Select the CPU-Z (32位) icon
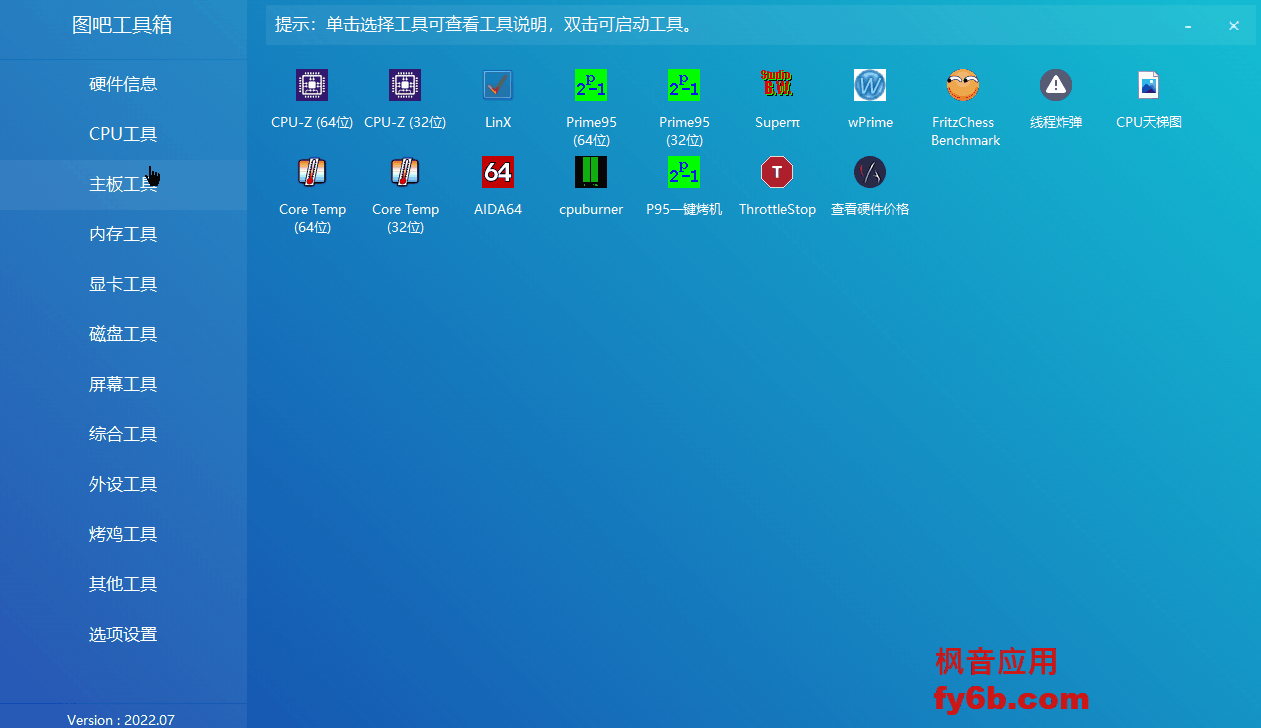 (x=405, y=85)
